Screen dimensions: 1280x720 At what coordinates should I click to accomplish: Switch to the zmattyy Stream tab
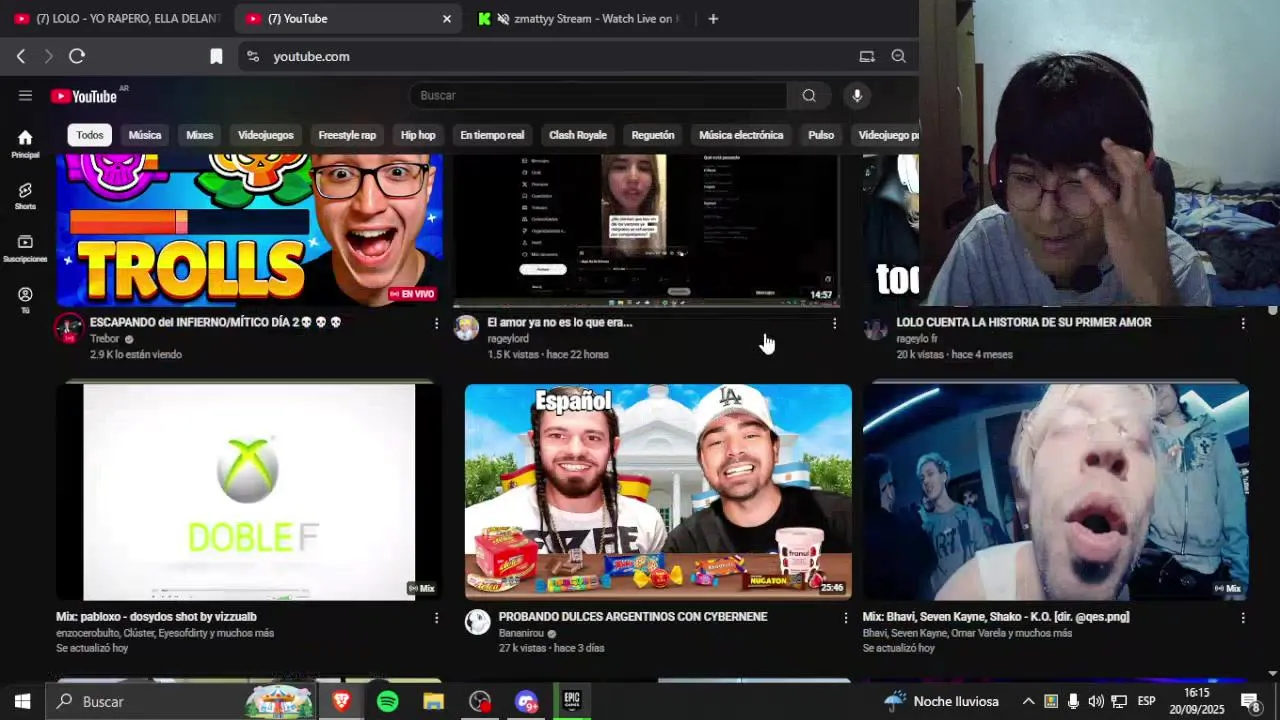coord(580,18)
